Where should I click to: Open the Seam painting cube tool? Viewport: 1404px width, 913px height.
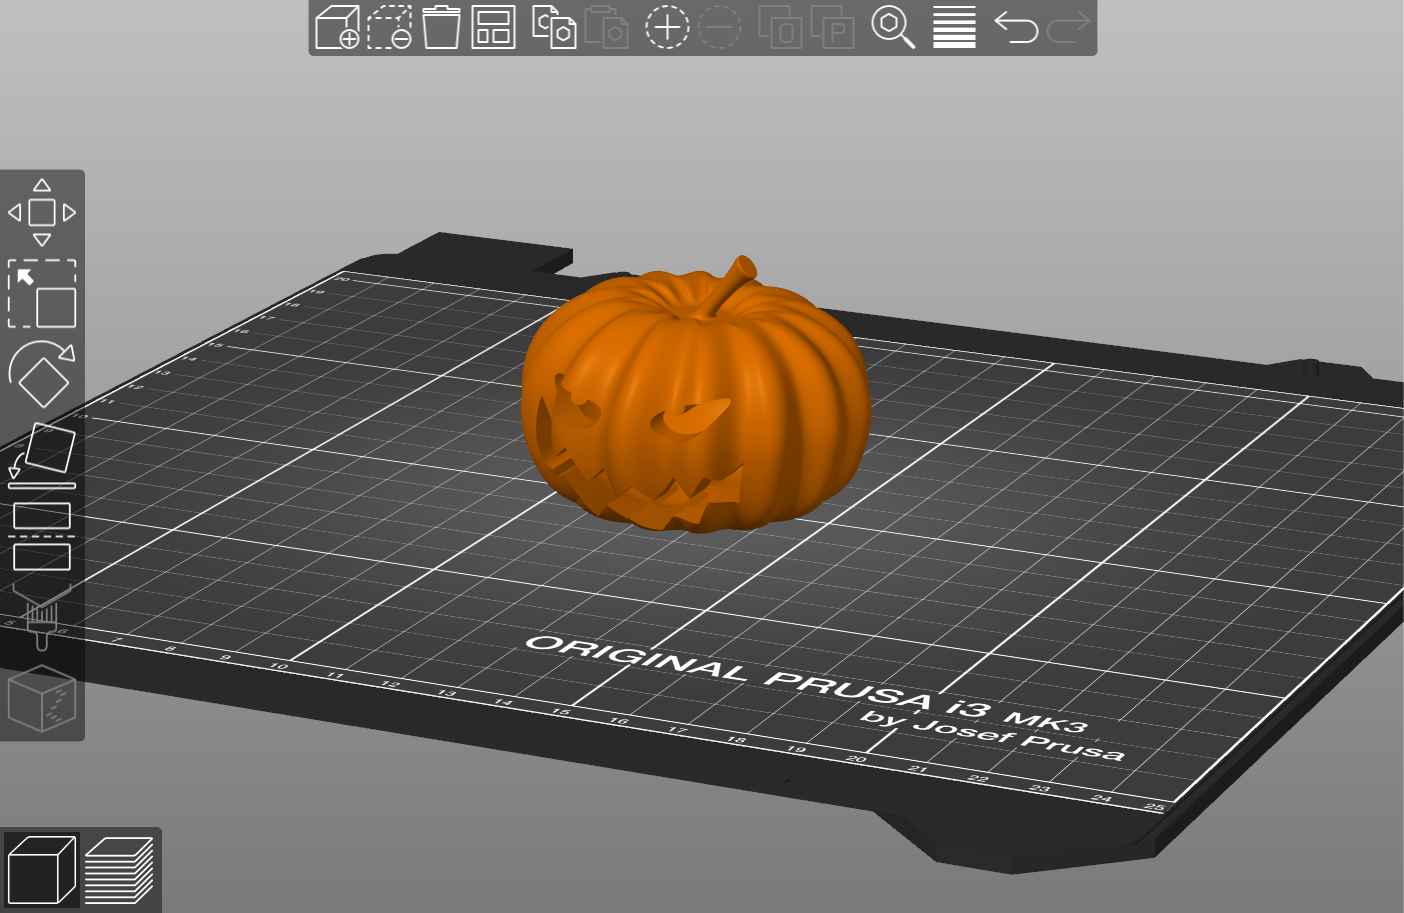[x=42, y=698]
